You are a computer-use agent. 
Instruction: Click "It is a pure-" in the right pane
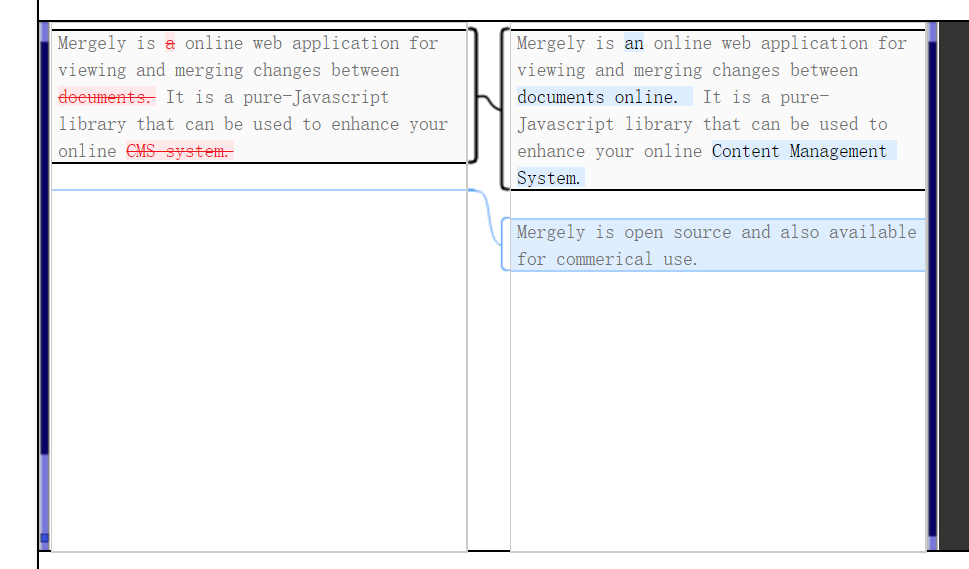click(766, 98)
